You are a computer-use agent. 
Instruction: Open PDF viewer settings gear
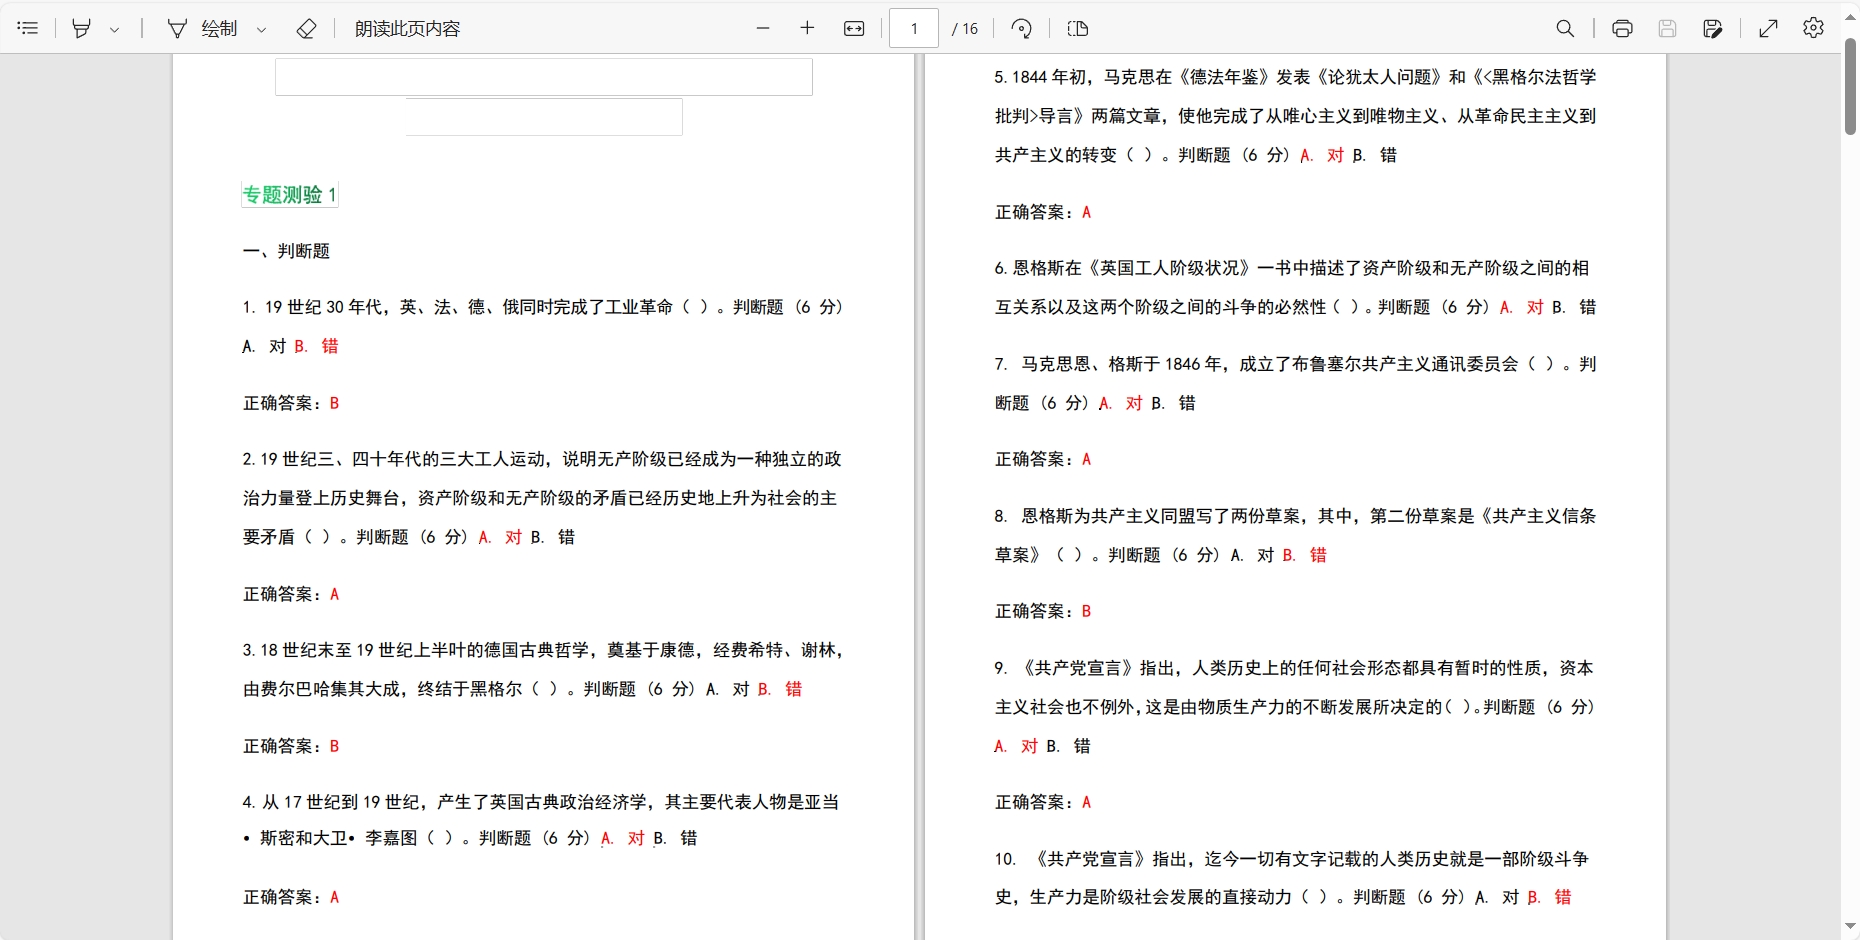[1814, 28]
